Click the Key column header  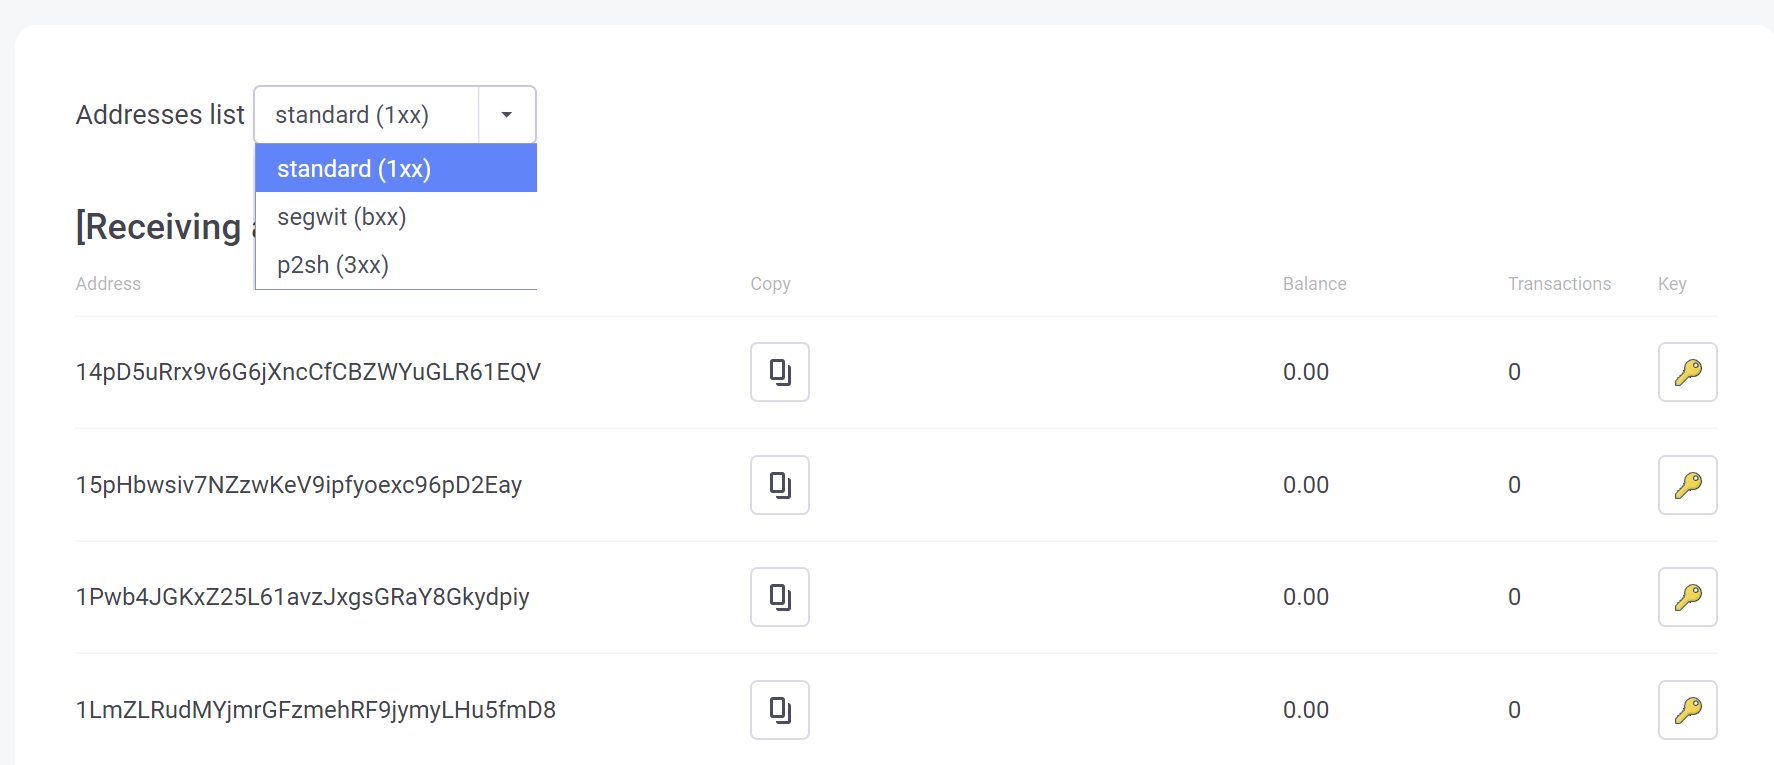(x=1672, y=284)
